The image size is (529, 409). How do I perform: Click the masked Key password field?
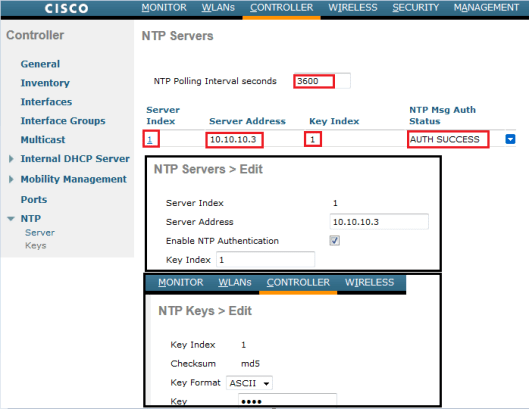[x=287, y=399]
